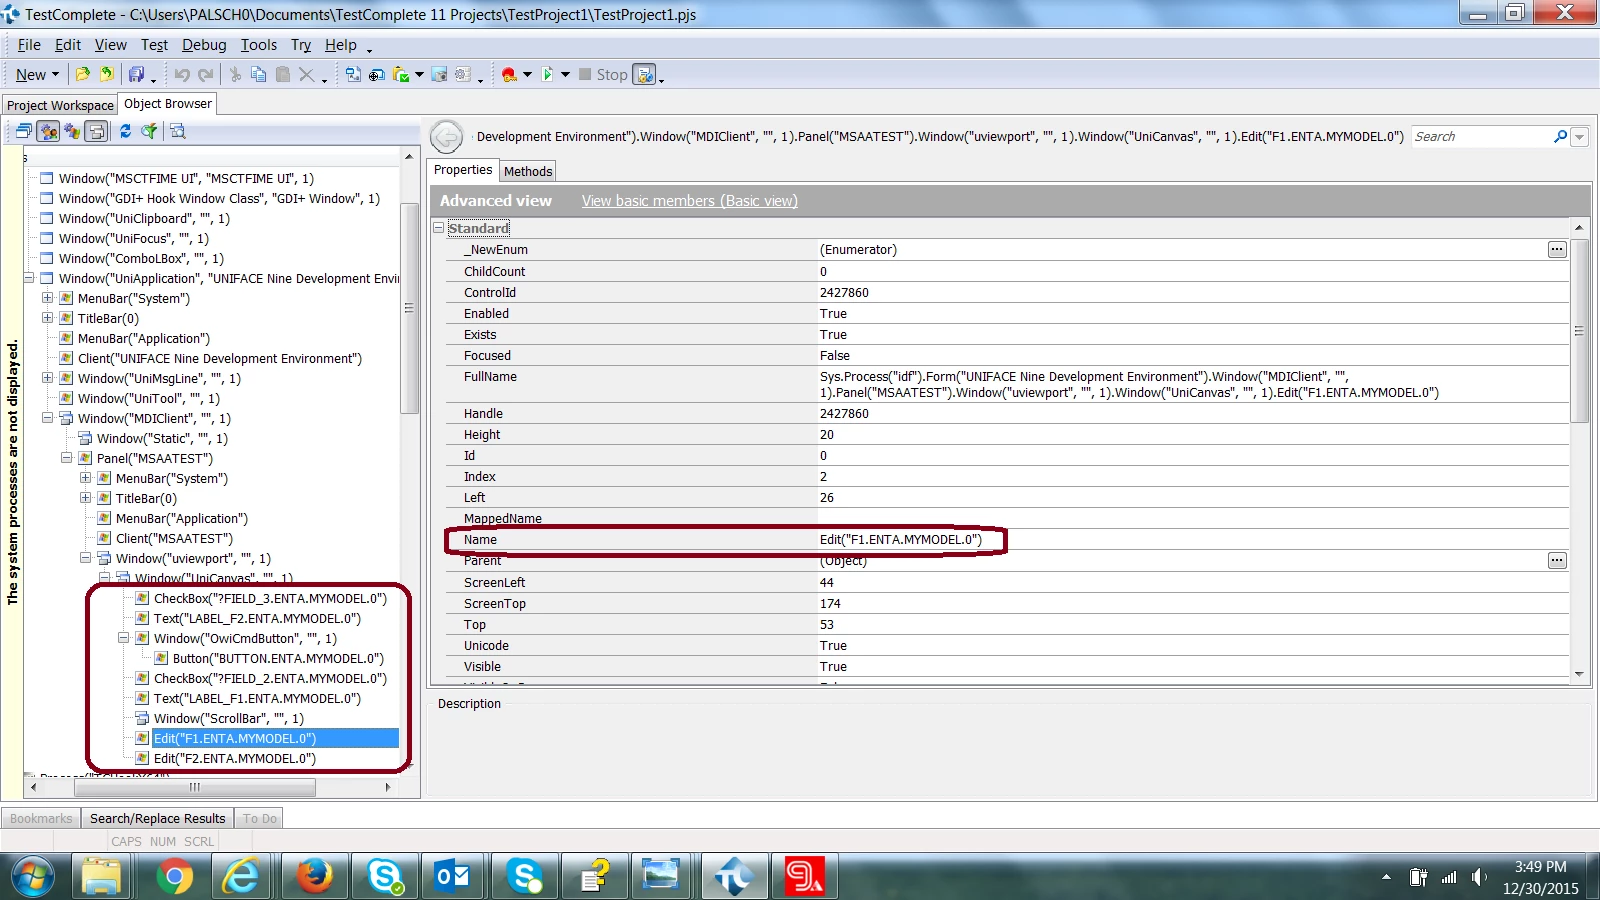Viewport: 1600px width, 900px height.
Task: Click the Undo toolbar icon
Action: (x=182, y=74)
